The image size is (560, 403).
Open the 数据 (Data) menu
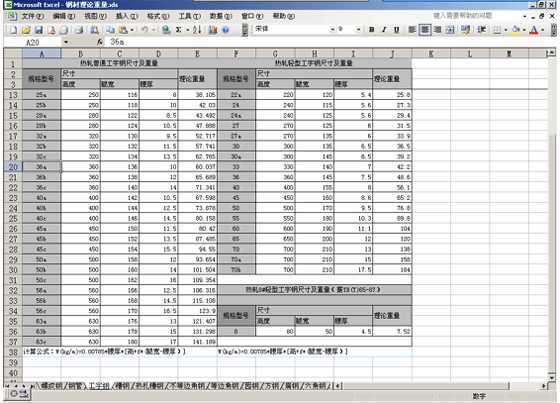coord(221,16)
